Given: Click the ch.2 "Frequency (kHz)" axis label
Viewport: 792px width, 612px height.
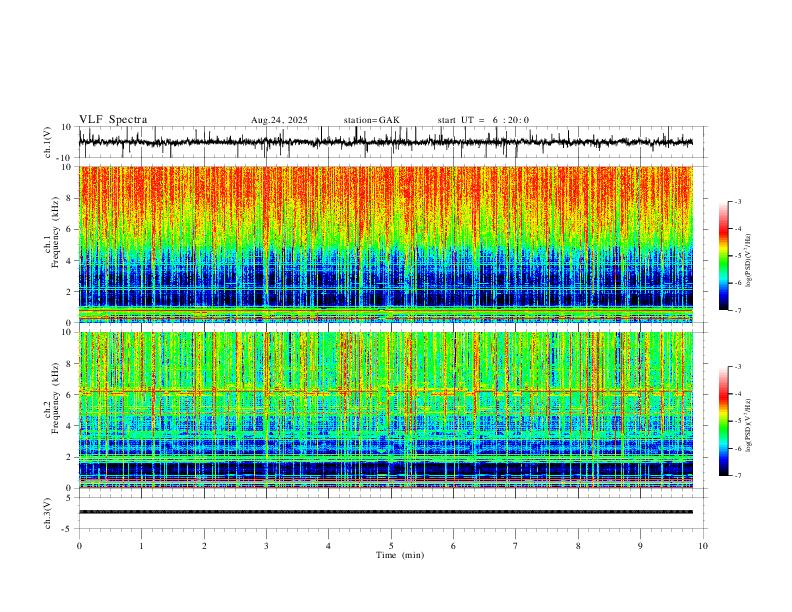Looking at the screenshot, I should coord(56,398).
